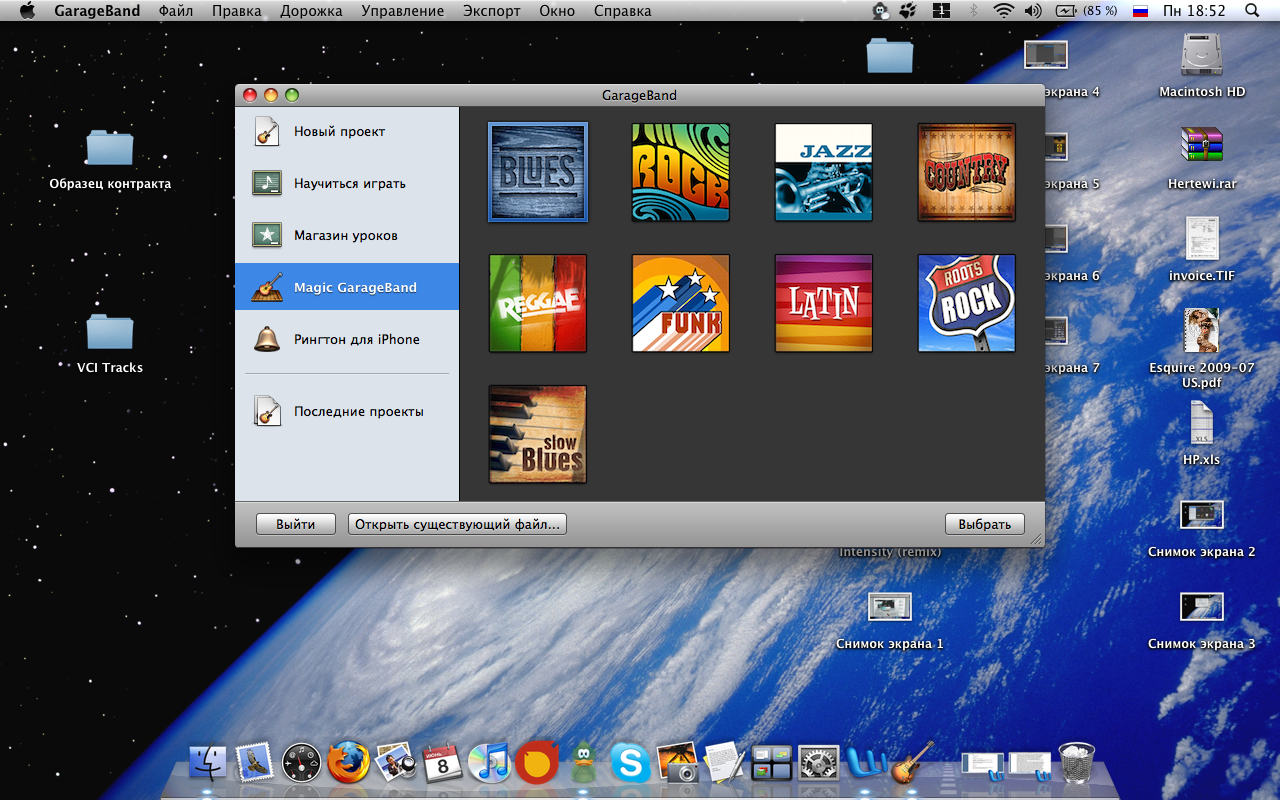
Task: Confirm with the Выбрать button
Action: pos(985,524)
